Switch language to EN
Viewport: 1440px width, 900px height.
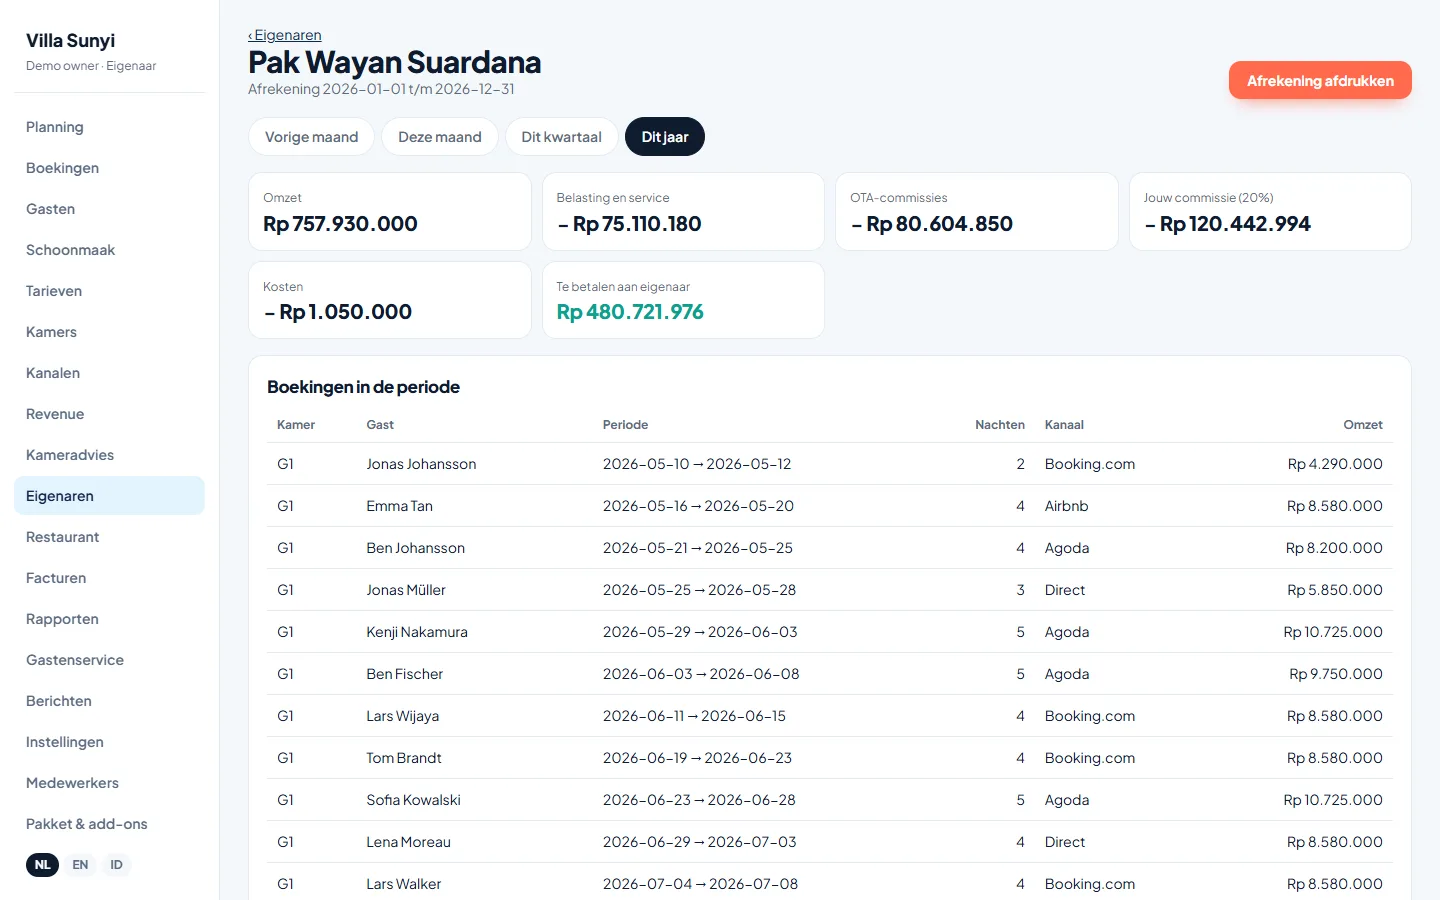pos(80,865)
